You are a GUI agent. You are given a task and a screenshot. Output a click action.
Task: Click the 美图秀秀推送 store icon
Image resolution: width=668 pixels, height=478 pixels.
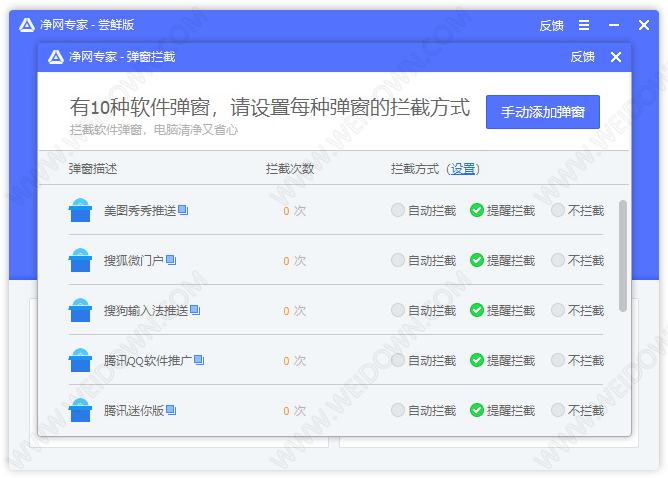pos(80,210)
